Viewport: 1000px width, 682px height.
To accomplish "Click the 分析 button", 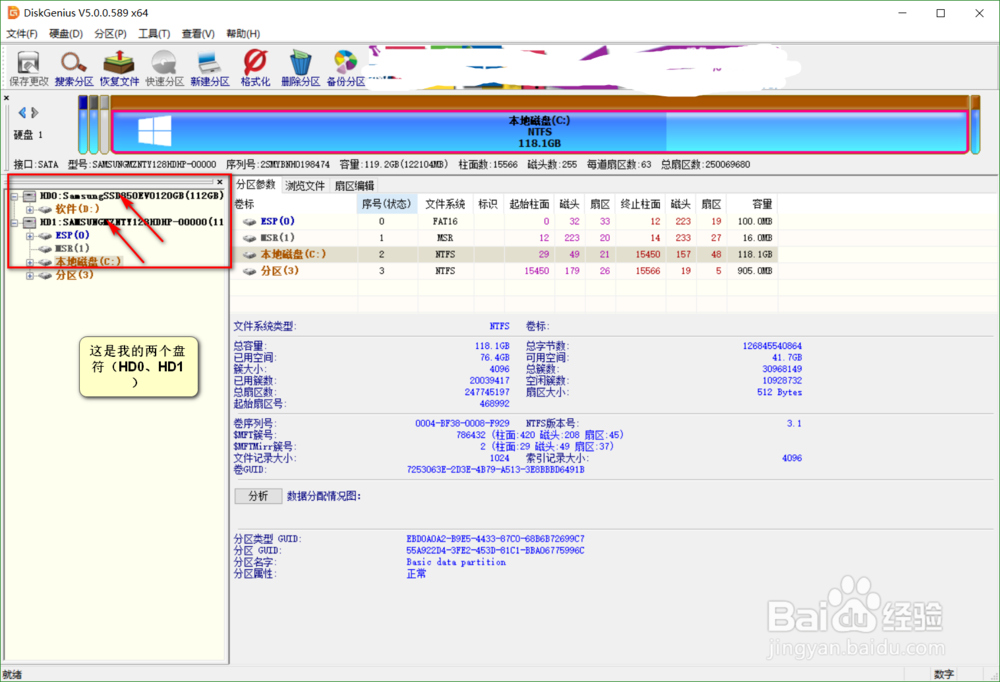I will point(258,496).
